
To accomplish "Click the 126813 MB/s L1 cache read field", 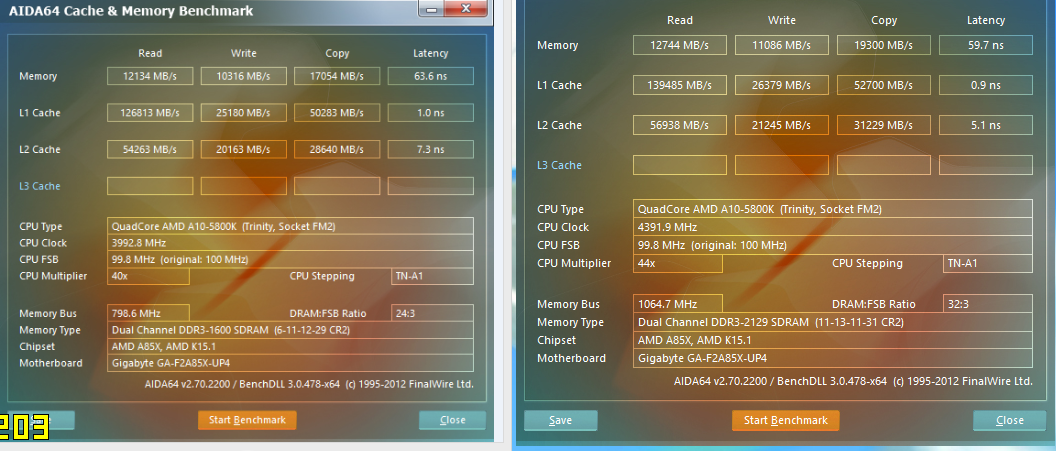I will [x=150, y=112].
